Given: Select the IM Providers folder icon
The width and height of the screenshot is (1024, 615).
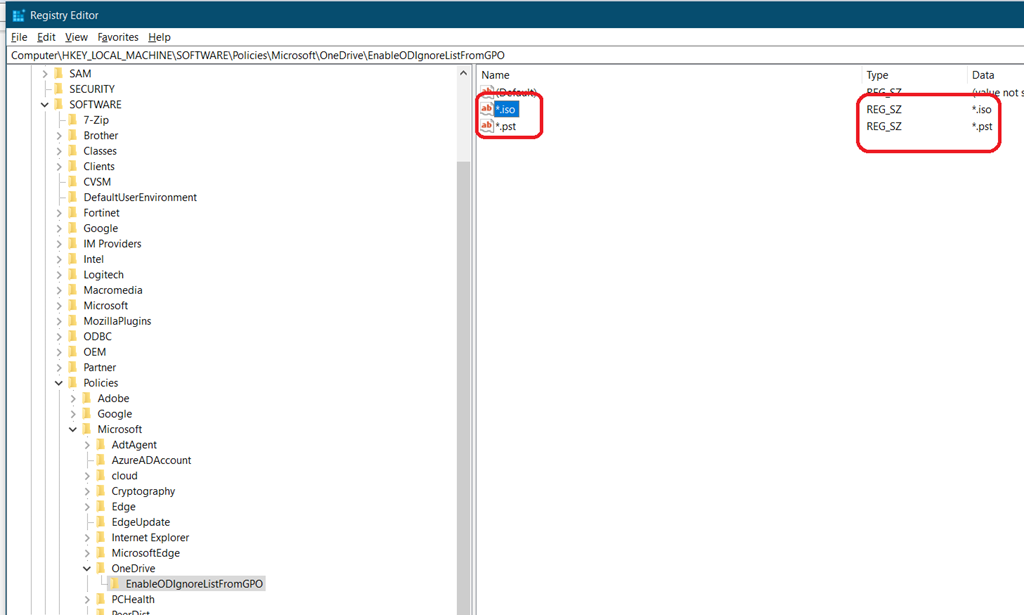Looking at the screenshot, I should pyautogui.click(x=73, y=244).
